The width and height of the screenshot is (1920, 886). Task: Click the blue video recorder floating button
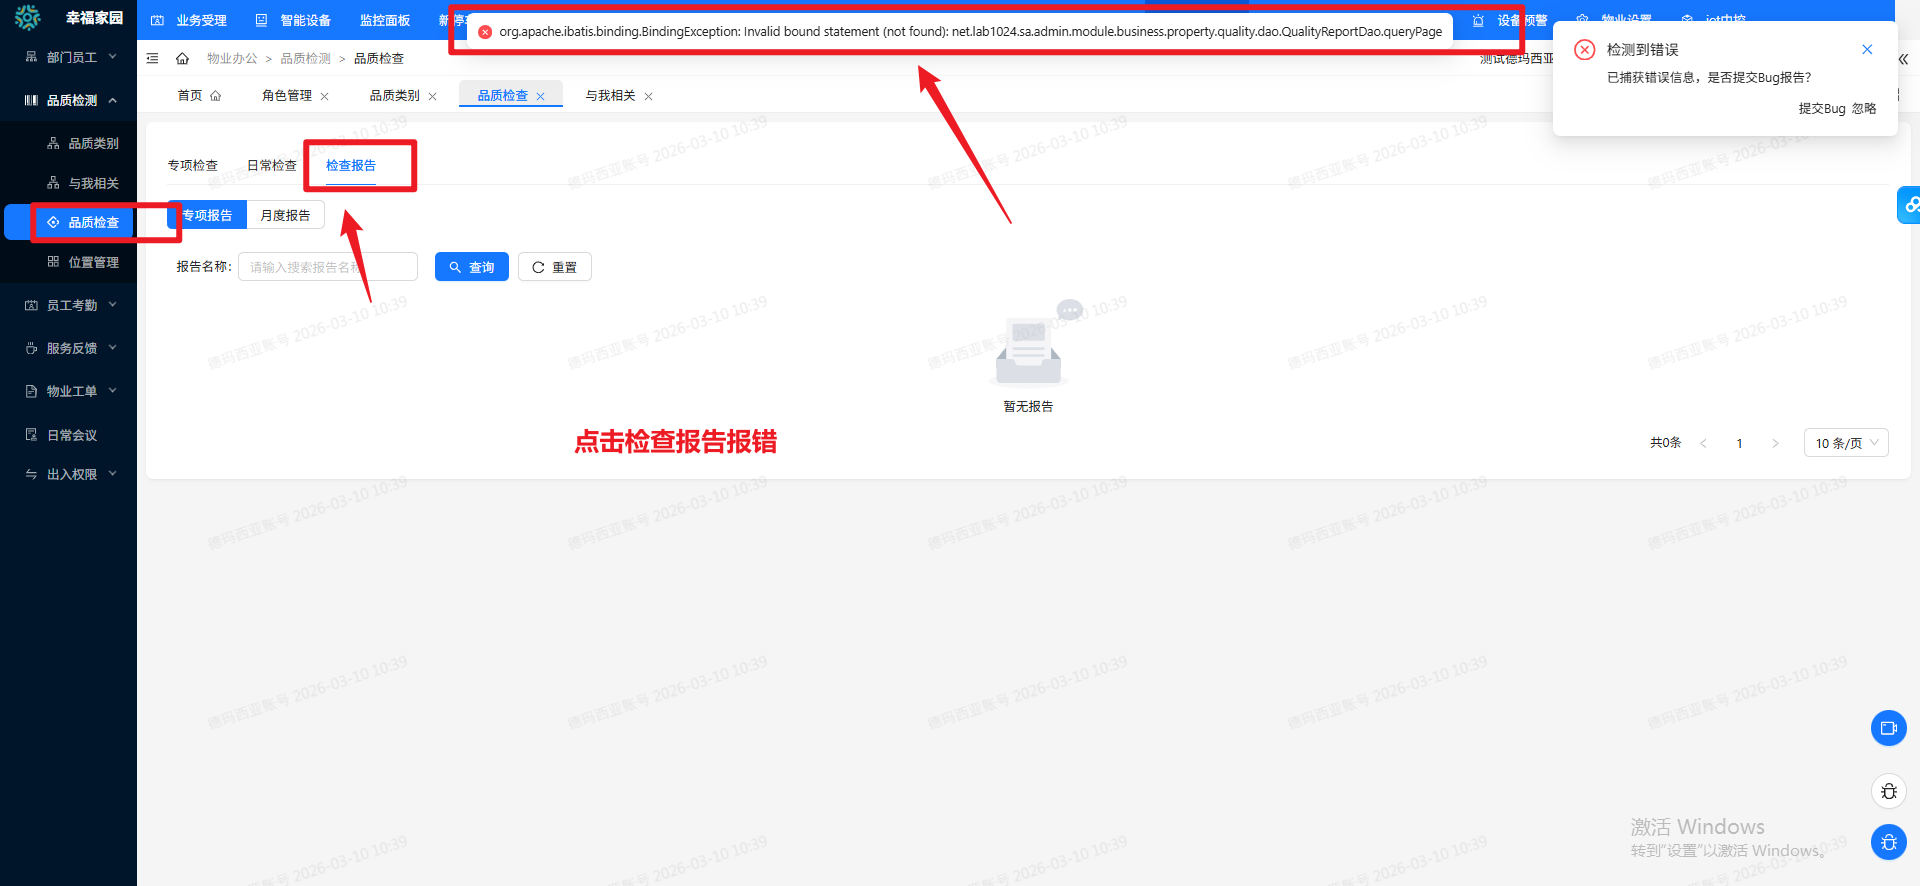coord(1889,728)
